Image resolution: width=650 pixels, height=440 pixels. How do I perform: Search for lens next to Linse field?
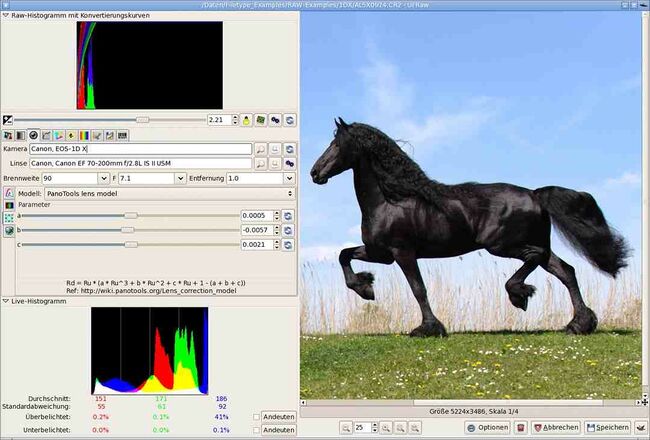[x=259, y=163]
